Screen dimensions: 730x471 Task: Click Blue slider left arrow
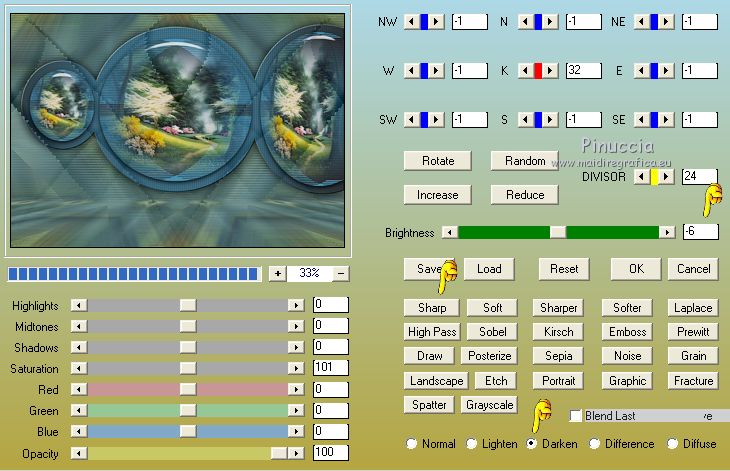click(x=79, y=431)
